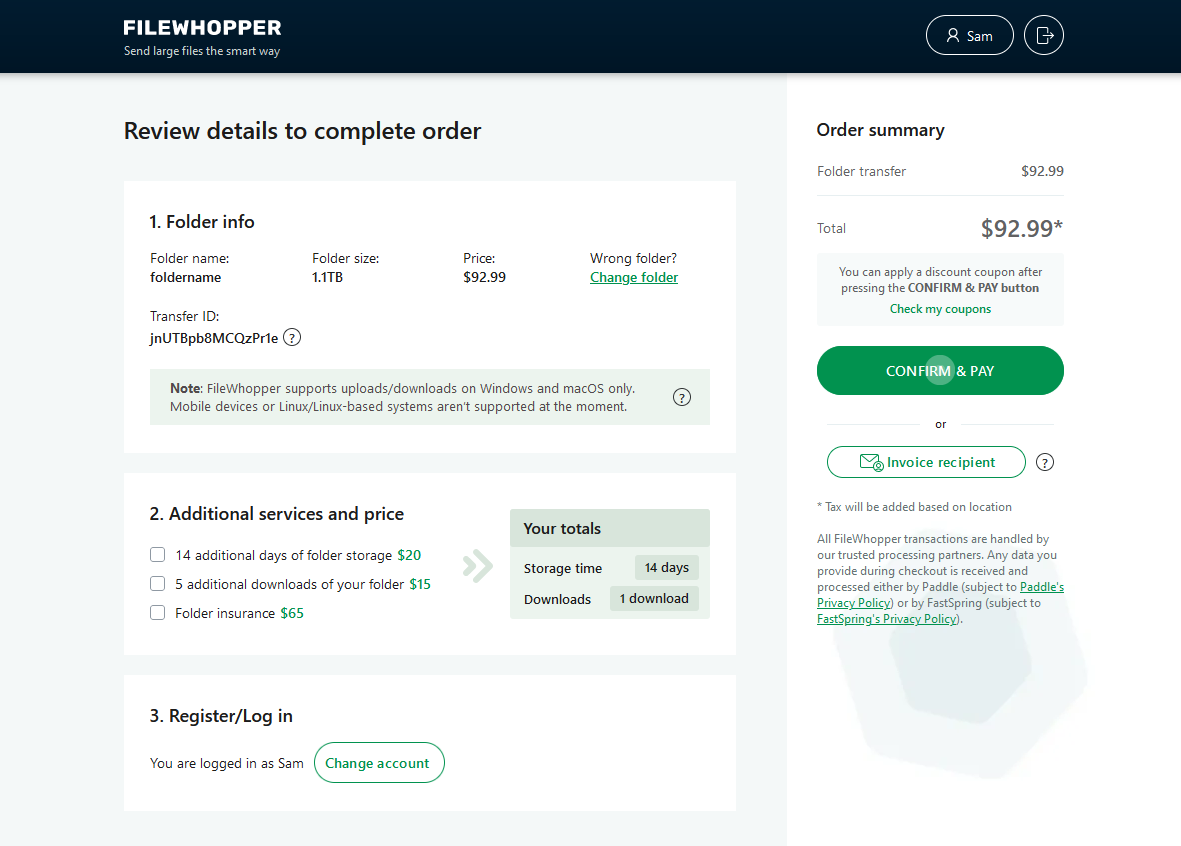Tick the Folder insurance checkbox
Viewport: 1181px width, 846px height.
coord(157,612)
